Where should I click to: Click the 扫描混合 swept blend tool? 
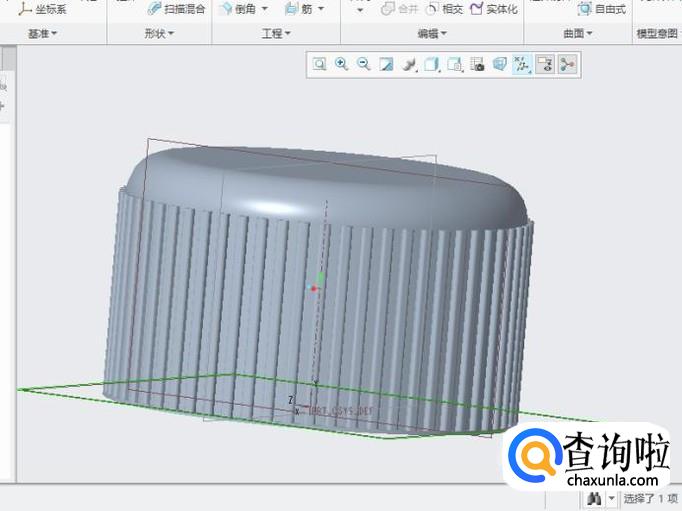pos(176,9)
